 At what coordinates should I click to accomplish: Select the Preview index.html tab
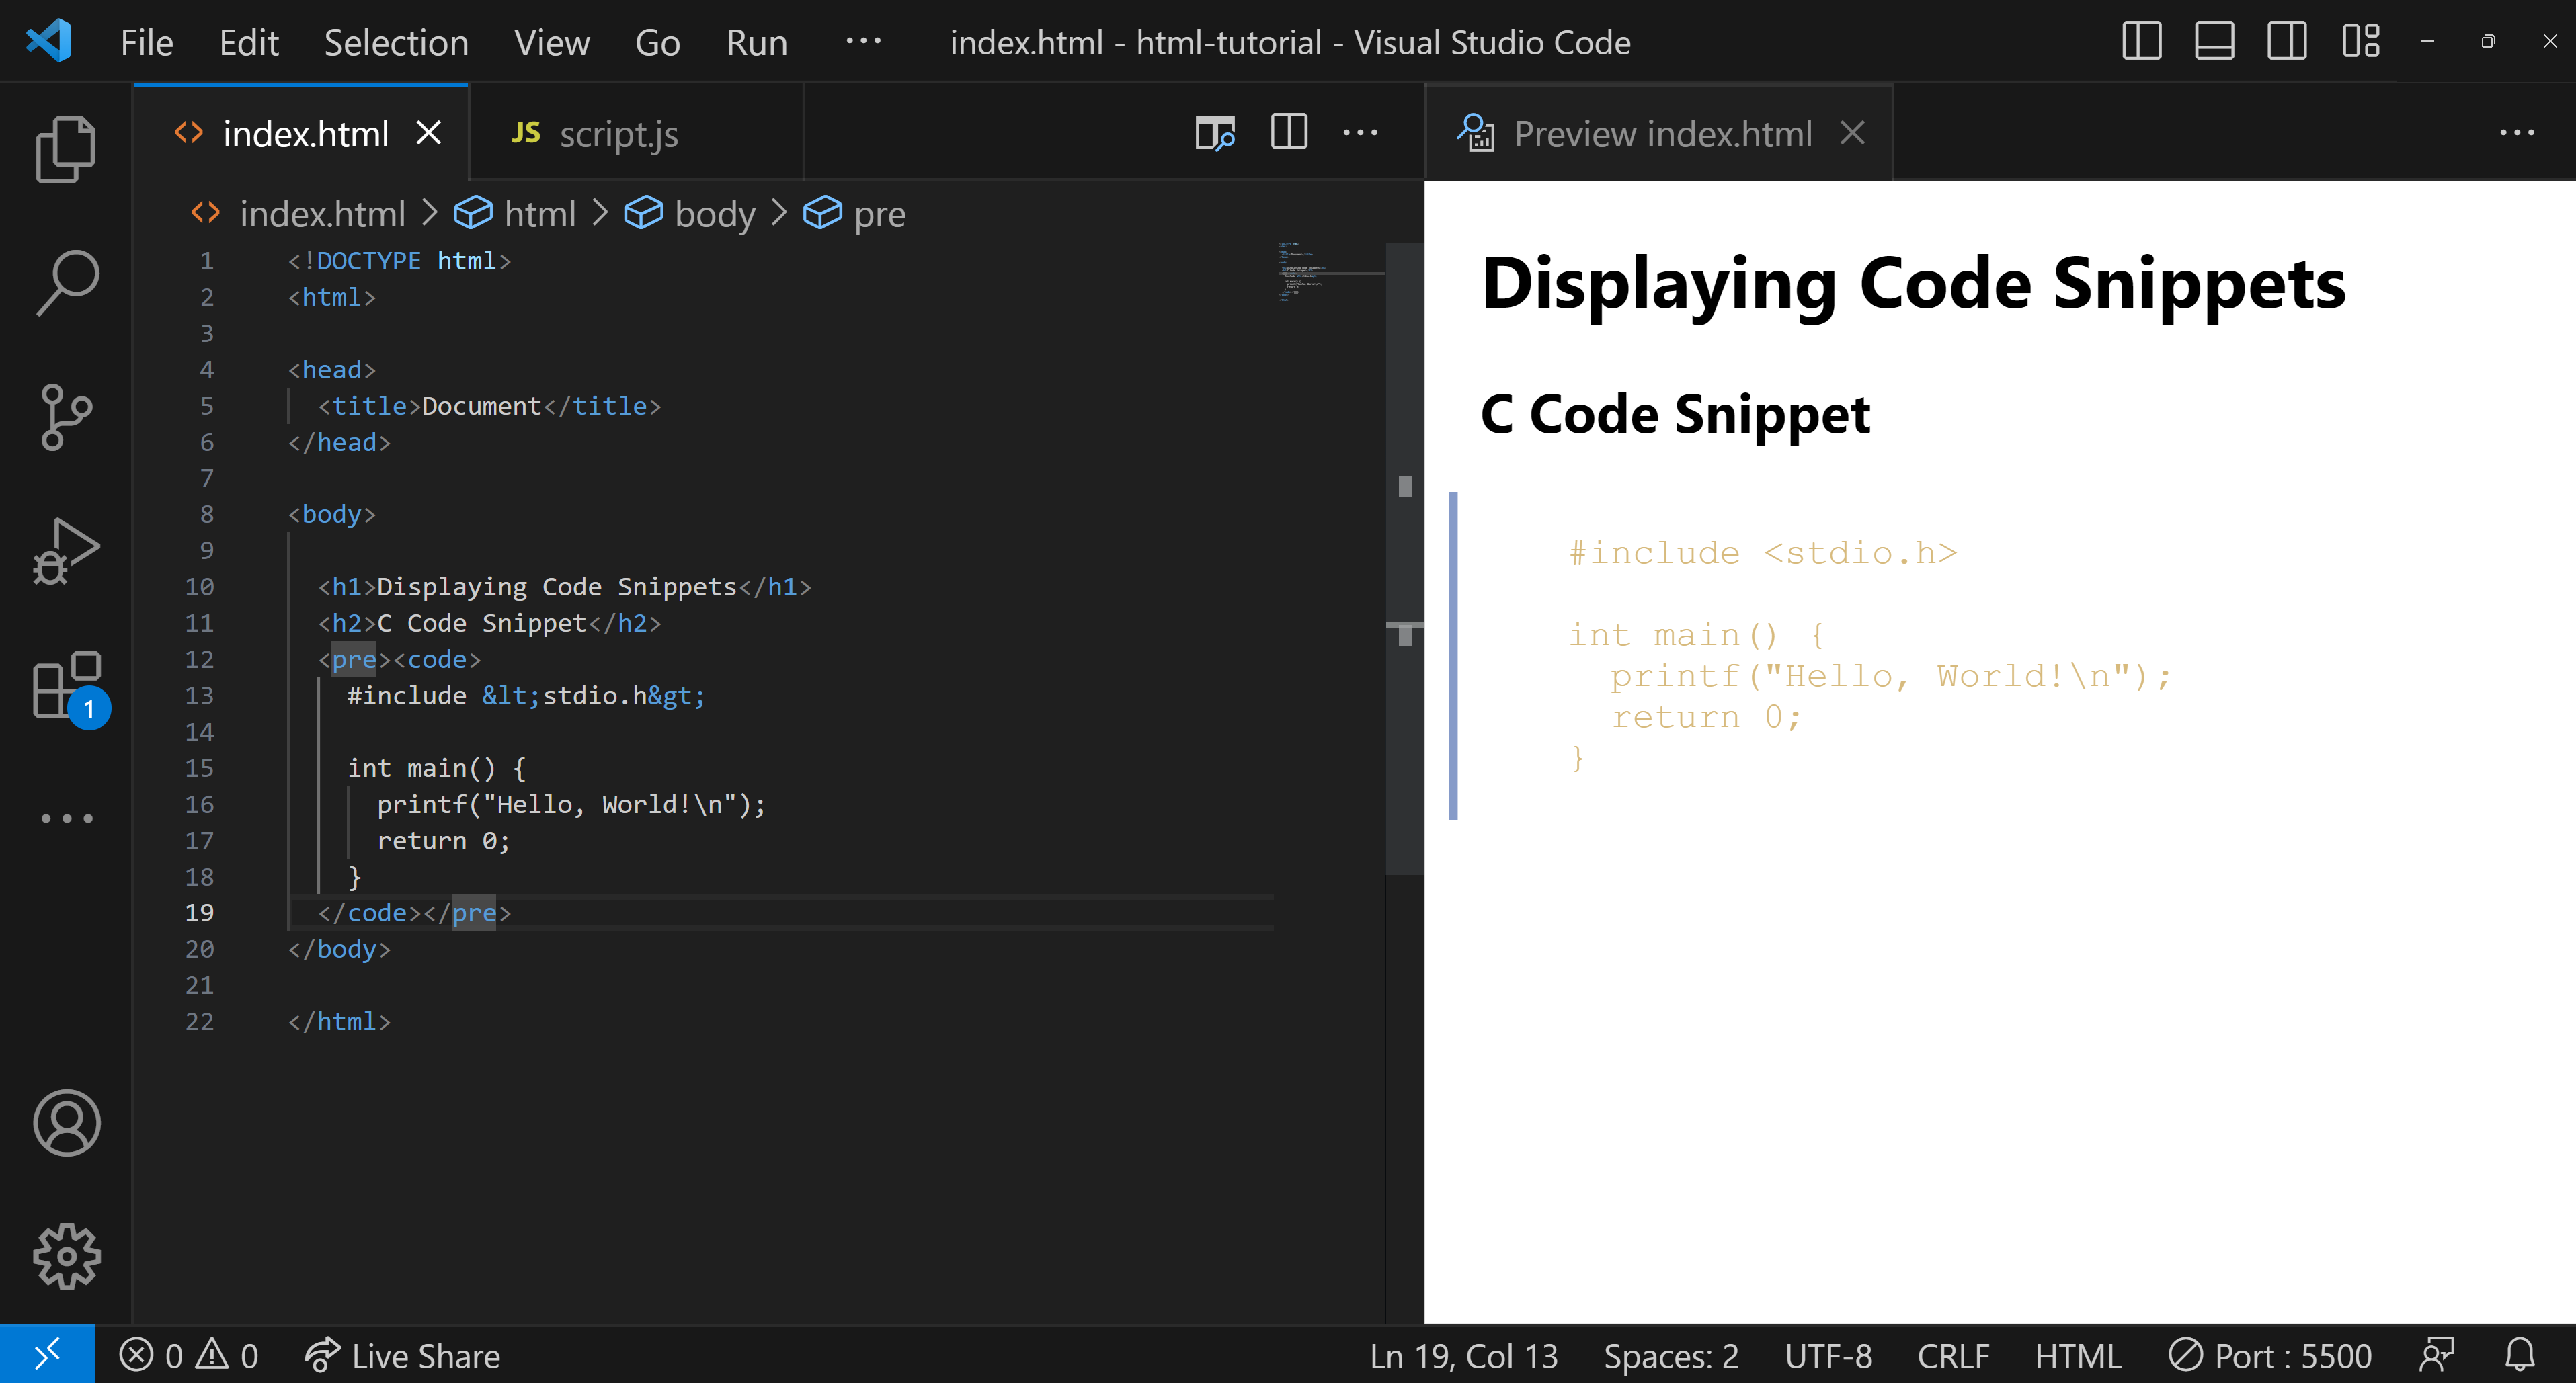tap(1660, 133)
